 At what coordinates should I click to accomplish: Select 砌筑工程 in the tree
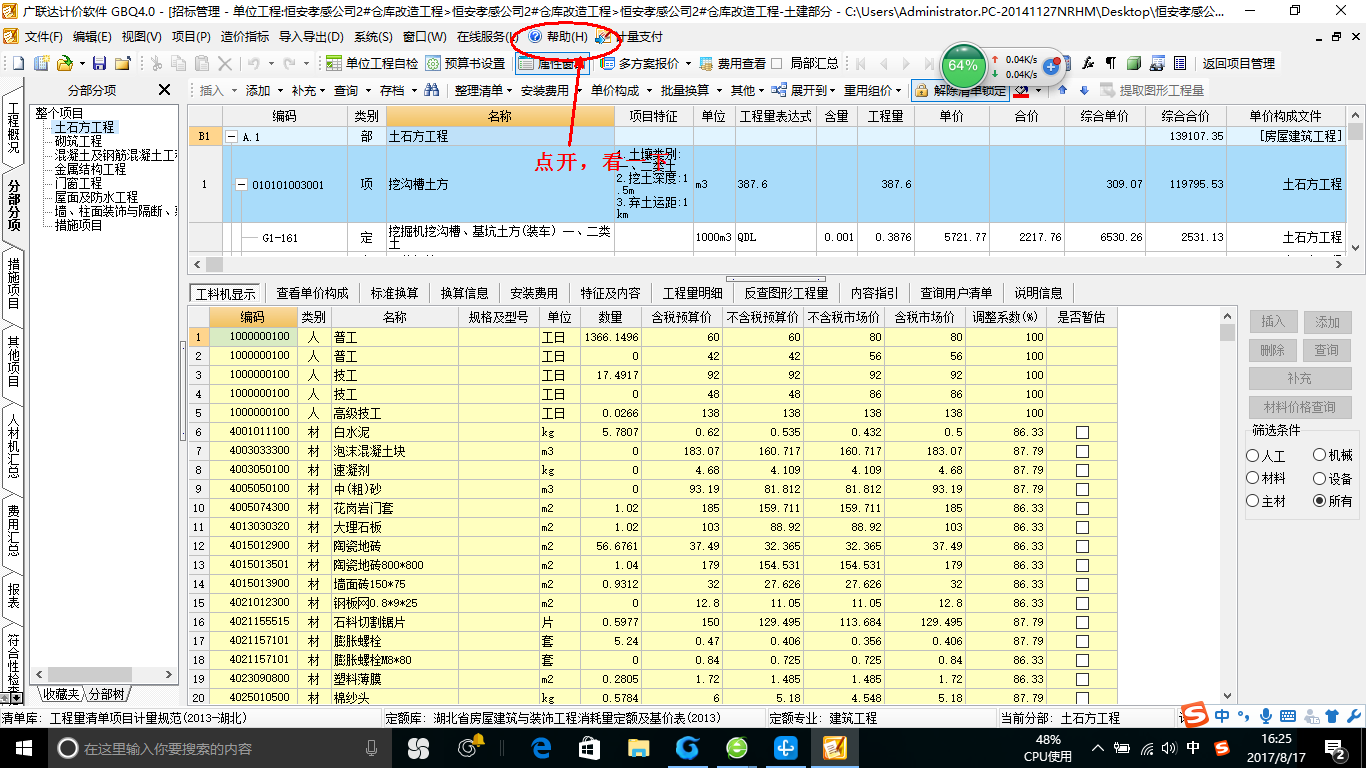pos(78,141)
